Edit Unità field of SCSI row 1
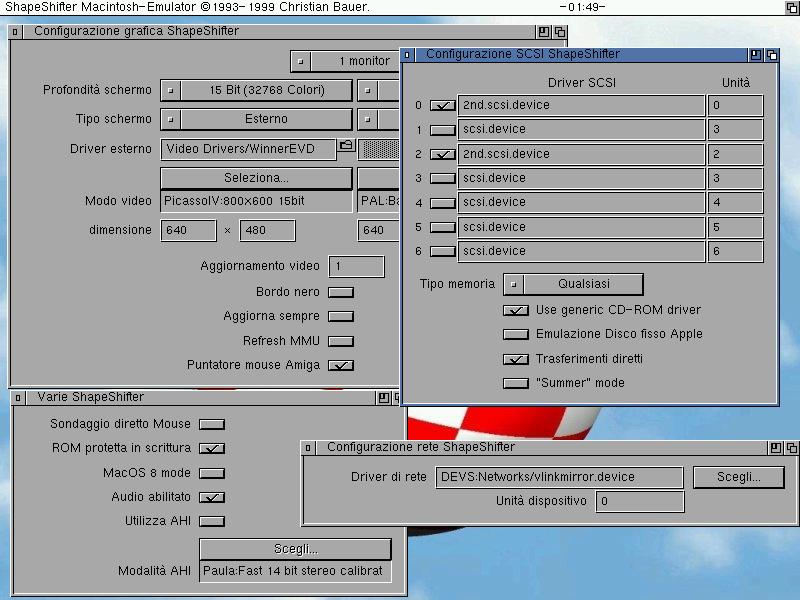This screenshot has width=800, height=600. 736,130
